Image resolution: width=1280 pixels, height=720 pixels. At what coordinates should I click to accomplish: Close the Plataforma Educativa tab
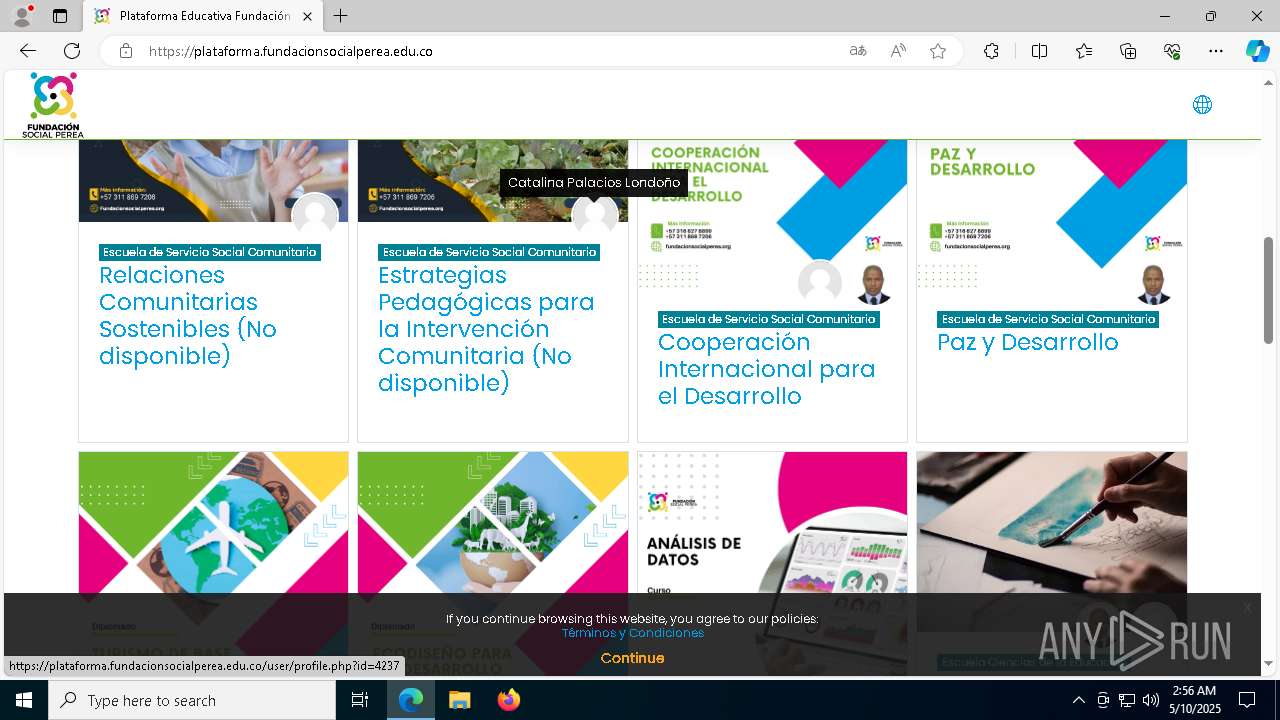click(x=307, y=16)
